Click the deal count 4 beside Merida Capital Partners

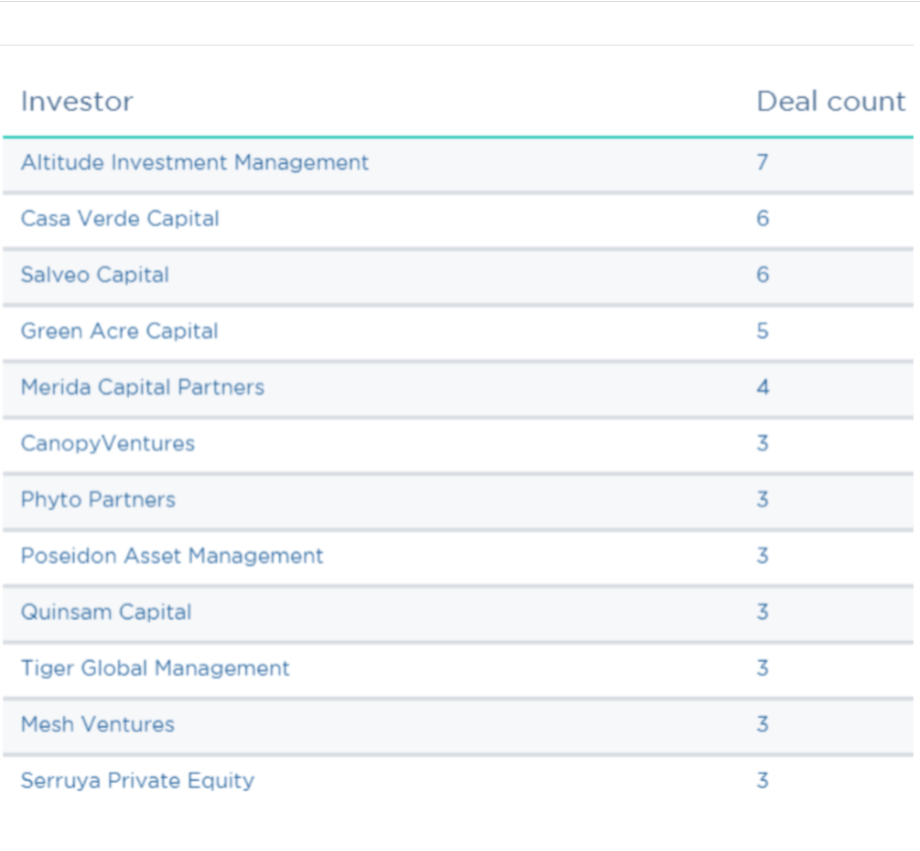pyautogui.click(x=761, y=387)
